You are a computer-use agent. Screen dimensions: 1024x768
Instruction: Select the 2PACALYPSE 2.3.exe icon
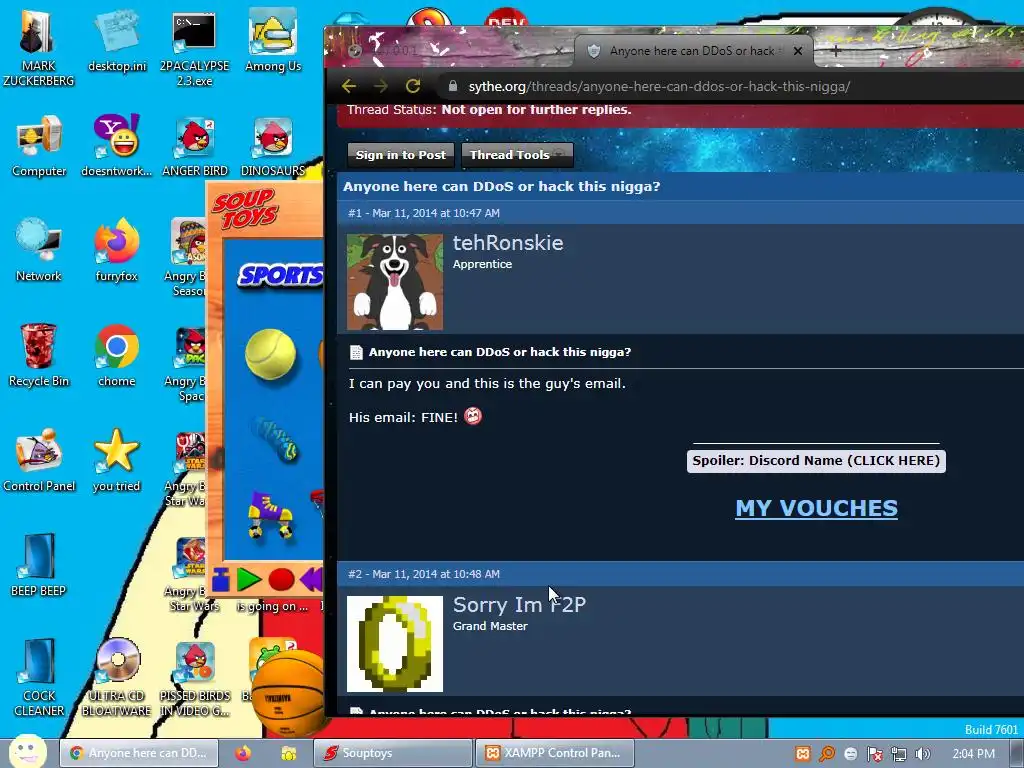coord(194,47)
